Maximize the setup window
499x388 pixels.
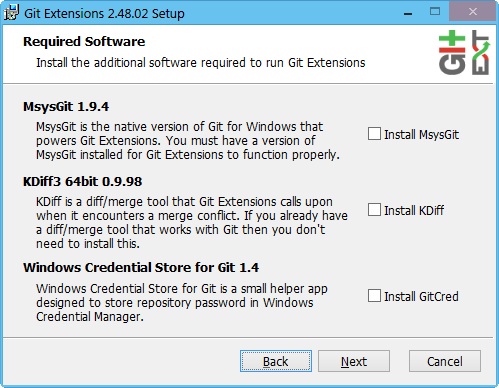click(435, 12)
